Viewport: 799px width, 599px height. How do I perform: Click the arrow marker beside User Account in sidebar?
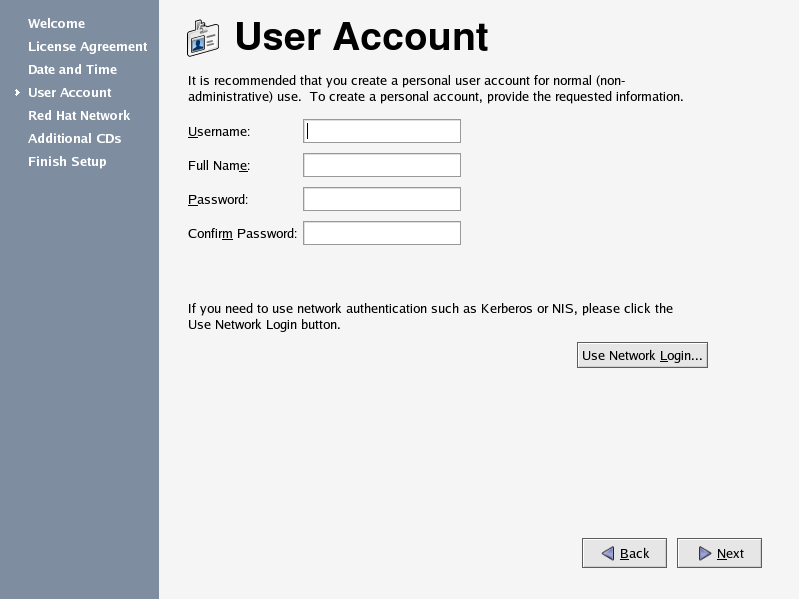coord(17,93)
